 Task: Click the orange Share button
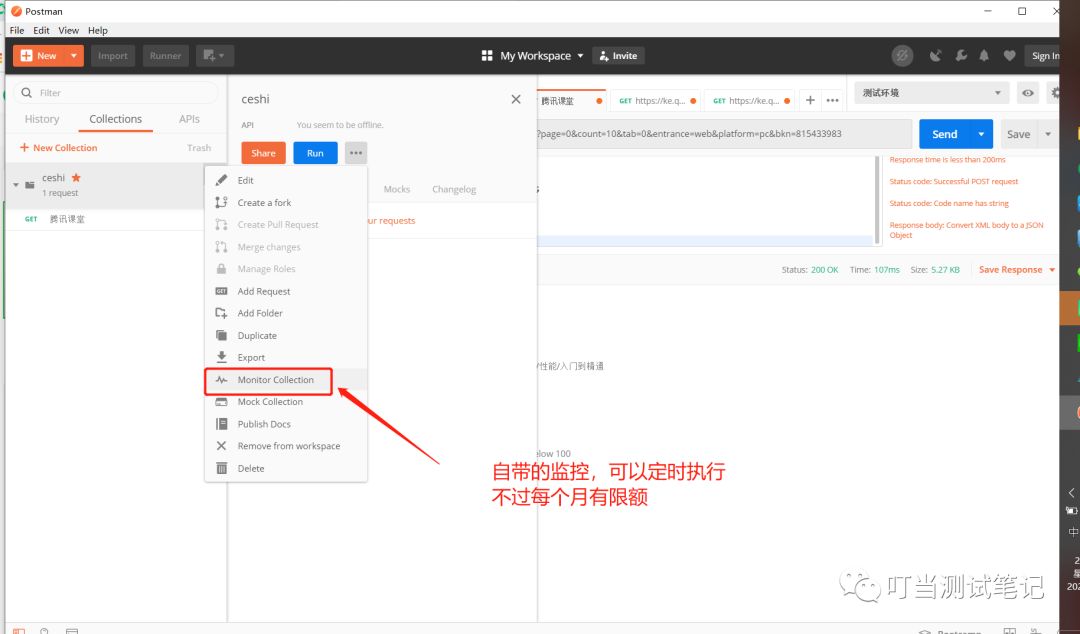pos(263,153)
